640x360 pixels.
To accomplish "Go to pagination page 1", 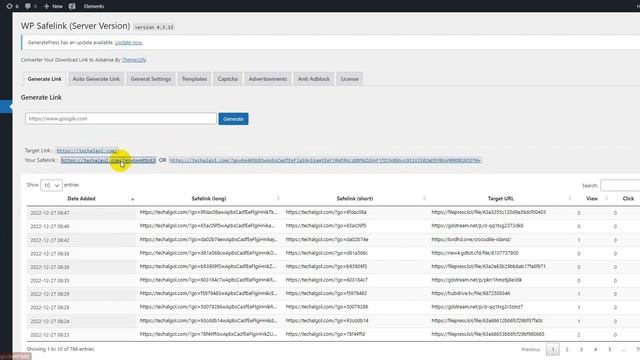I will click(x=553, y=349).
